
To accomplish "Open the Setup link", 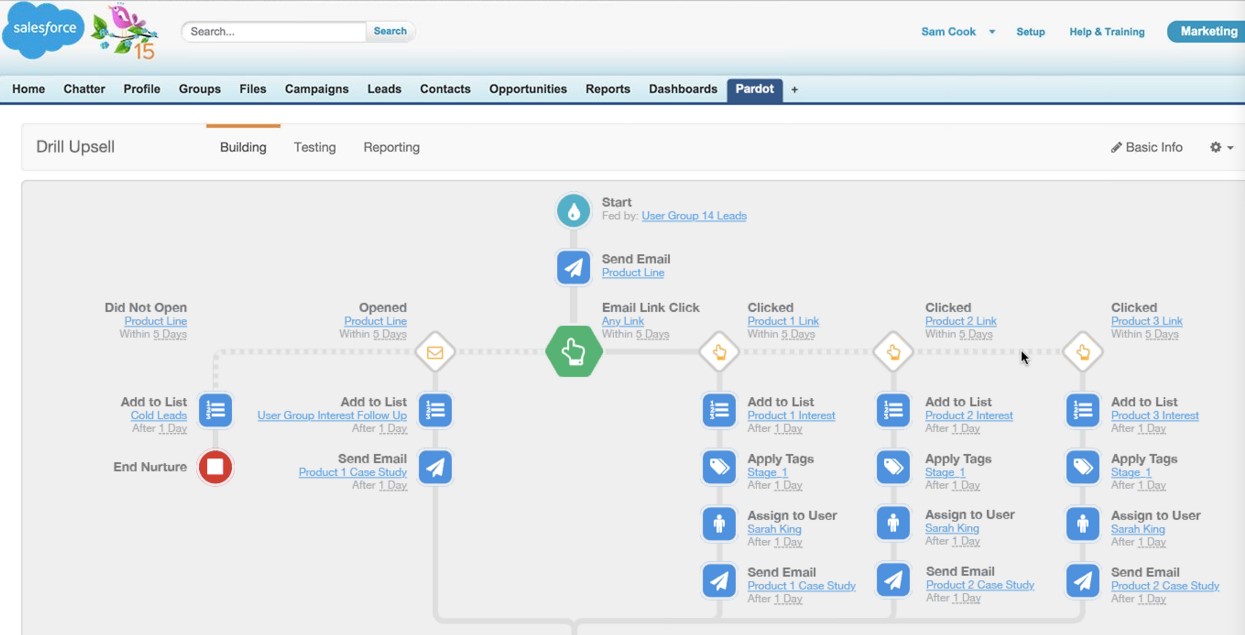I will tap(1031, 32).
